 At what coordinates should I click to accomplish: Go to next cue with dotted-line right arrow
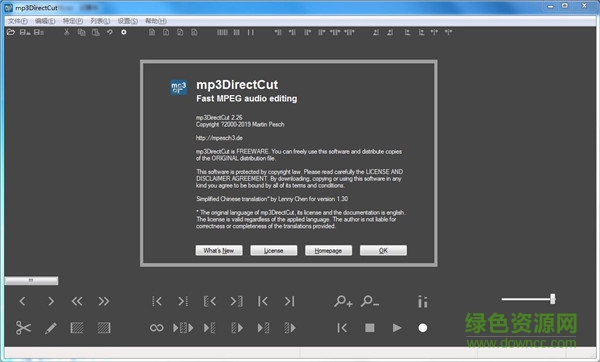[183, 302]
